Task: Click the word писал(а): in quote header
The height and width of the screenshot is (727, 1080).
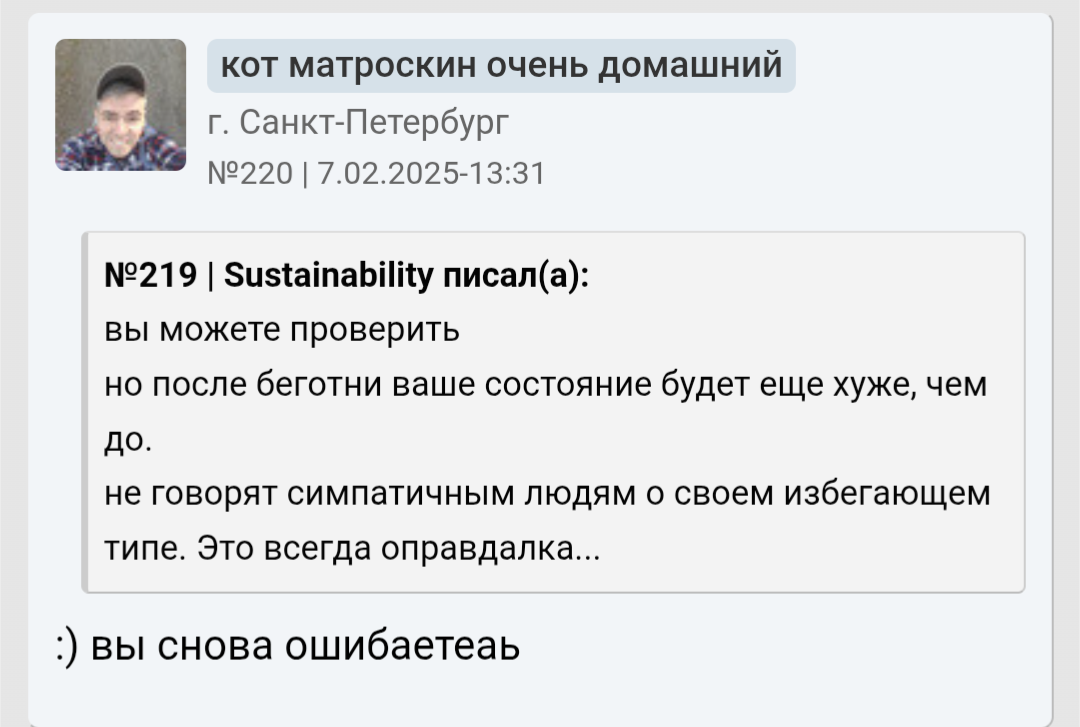Action: 516,276
